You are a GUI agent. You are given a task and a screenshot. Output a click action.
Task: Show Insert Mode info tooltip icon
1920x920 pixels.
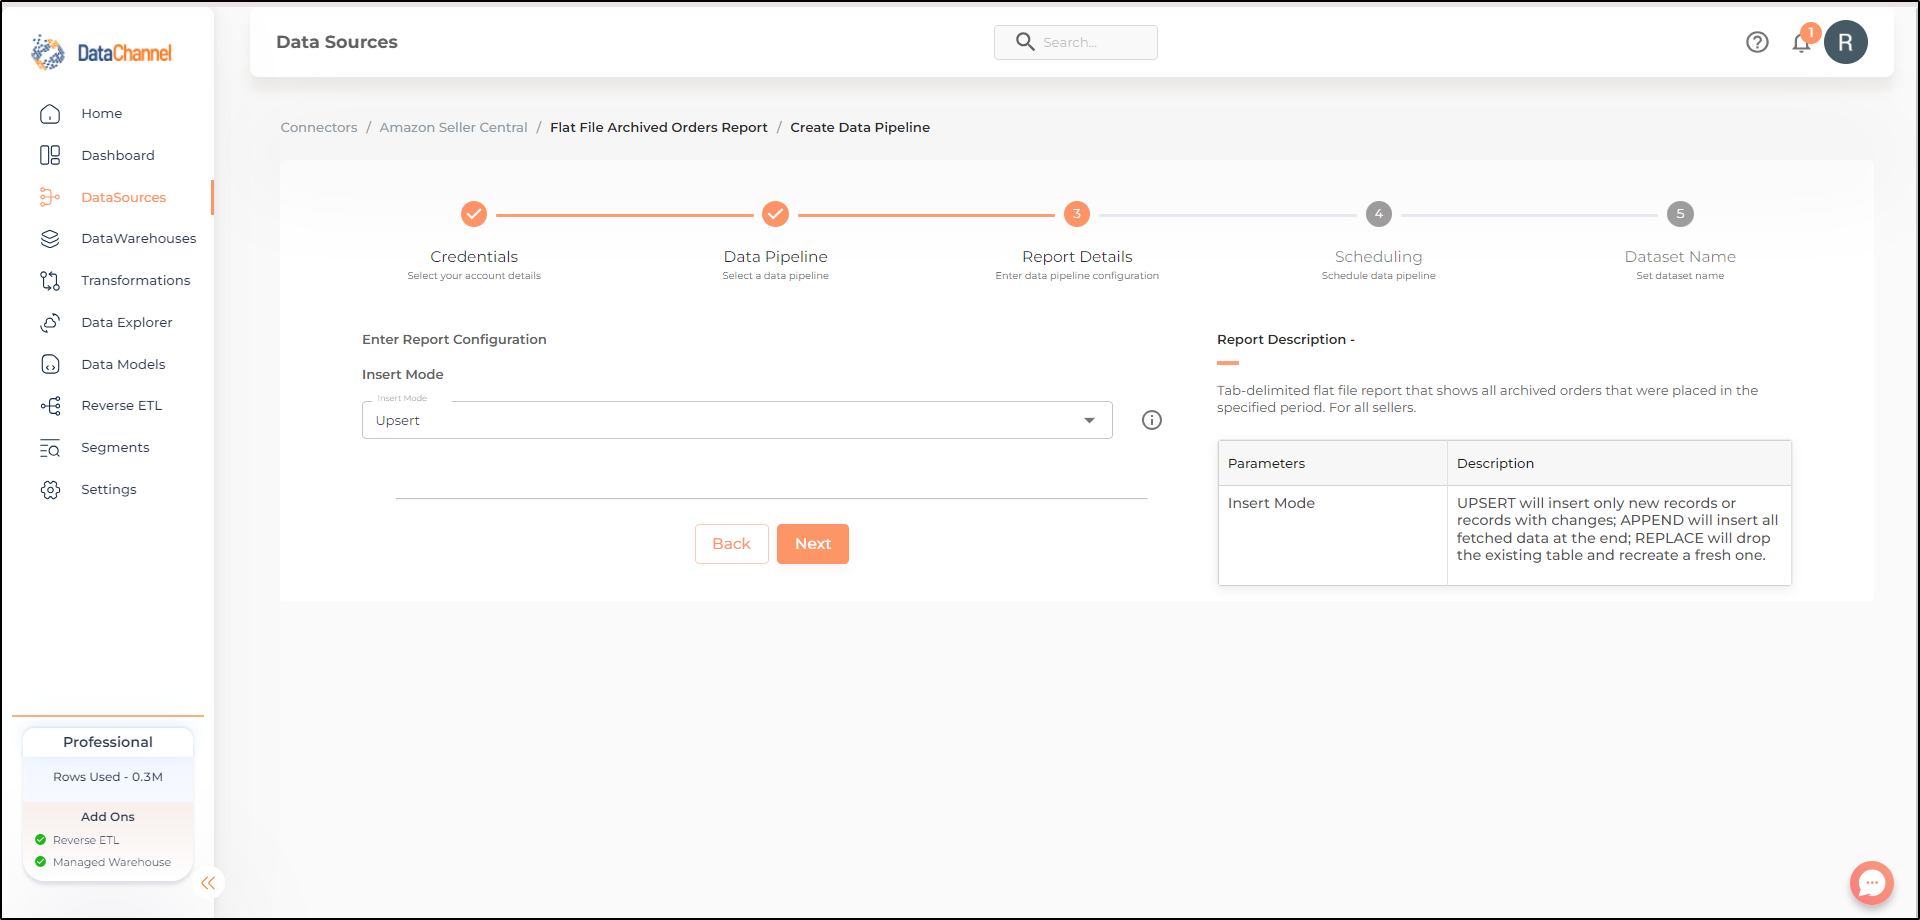coord(1152,420)
